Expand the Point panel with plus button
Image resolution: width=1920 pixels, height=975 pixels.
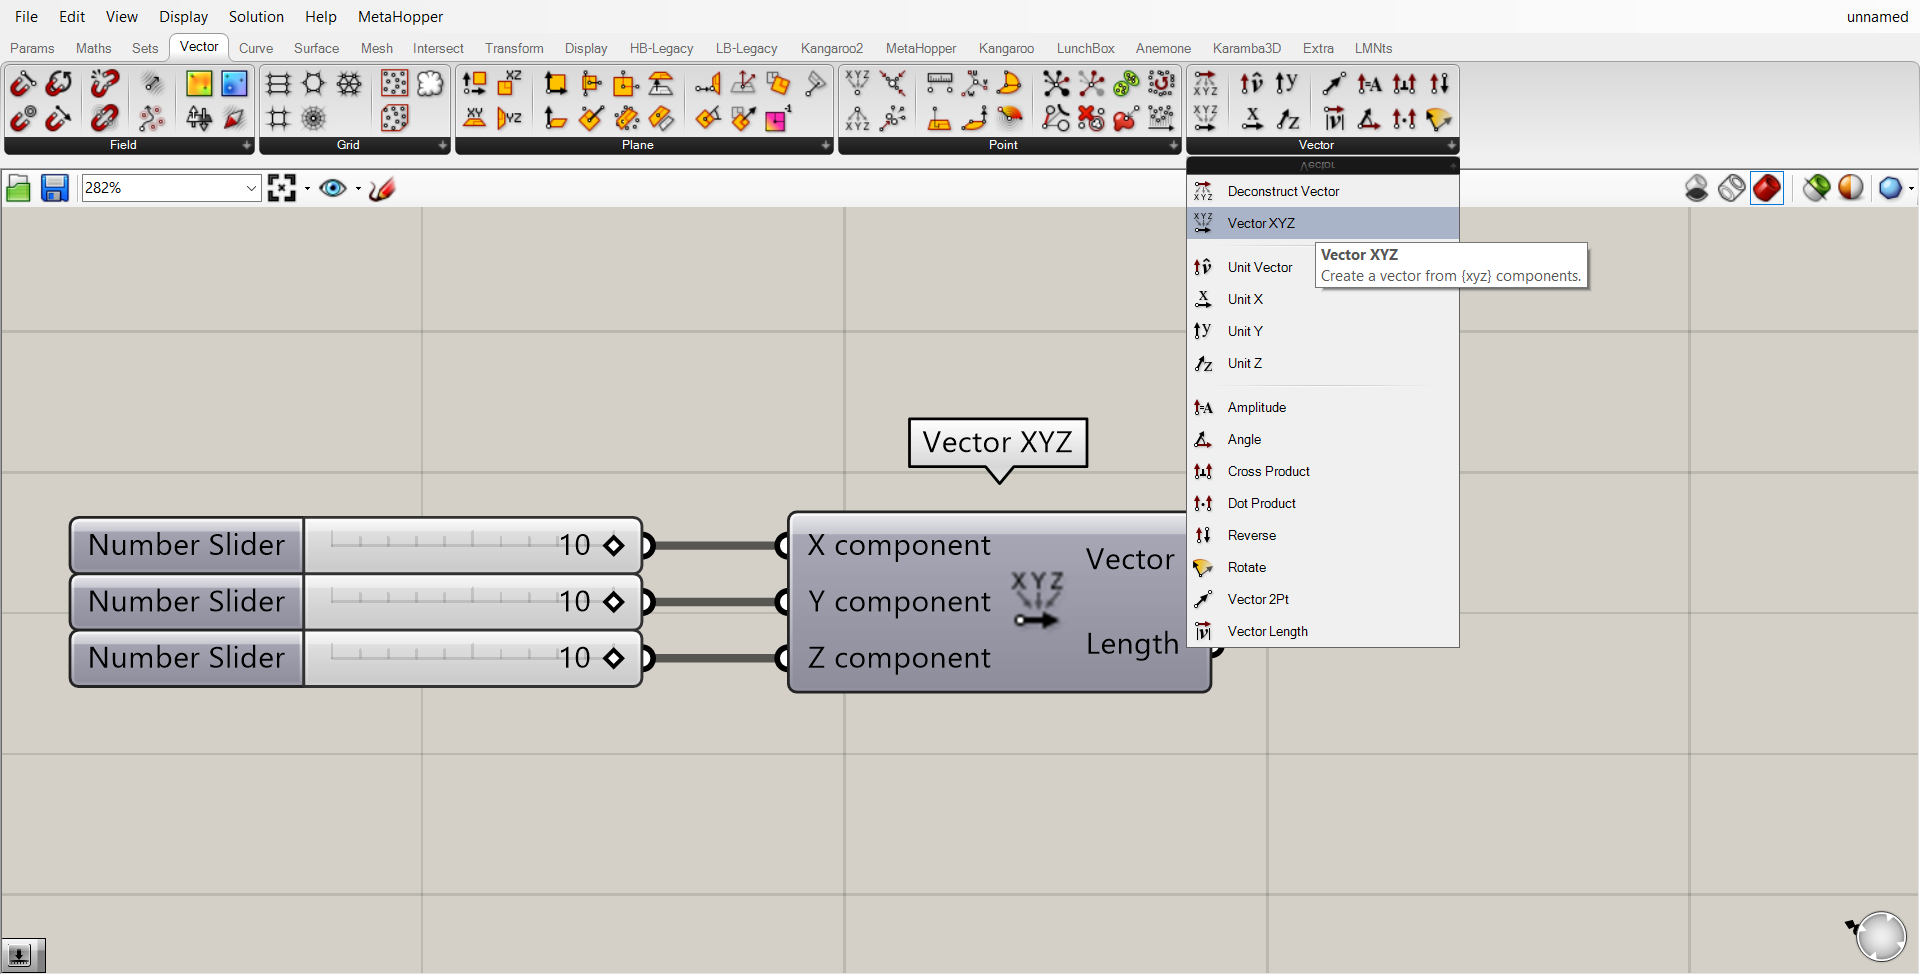(1173, 145)
